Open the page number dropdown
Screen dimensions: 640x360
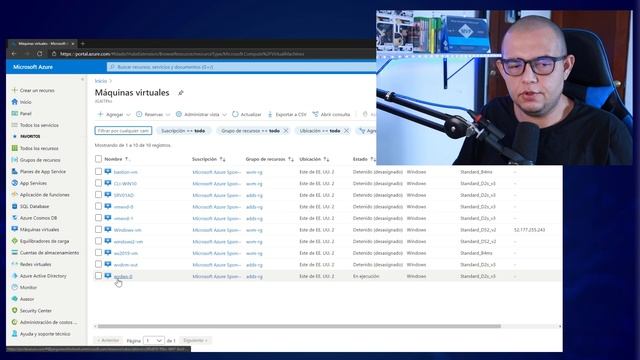pyautogui.click(x=154, y=340)
